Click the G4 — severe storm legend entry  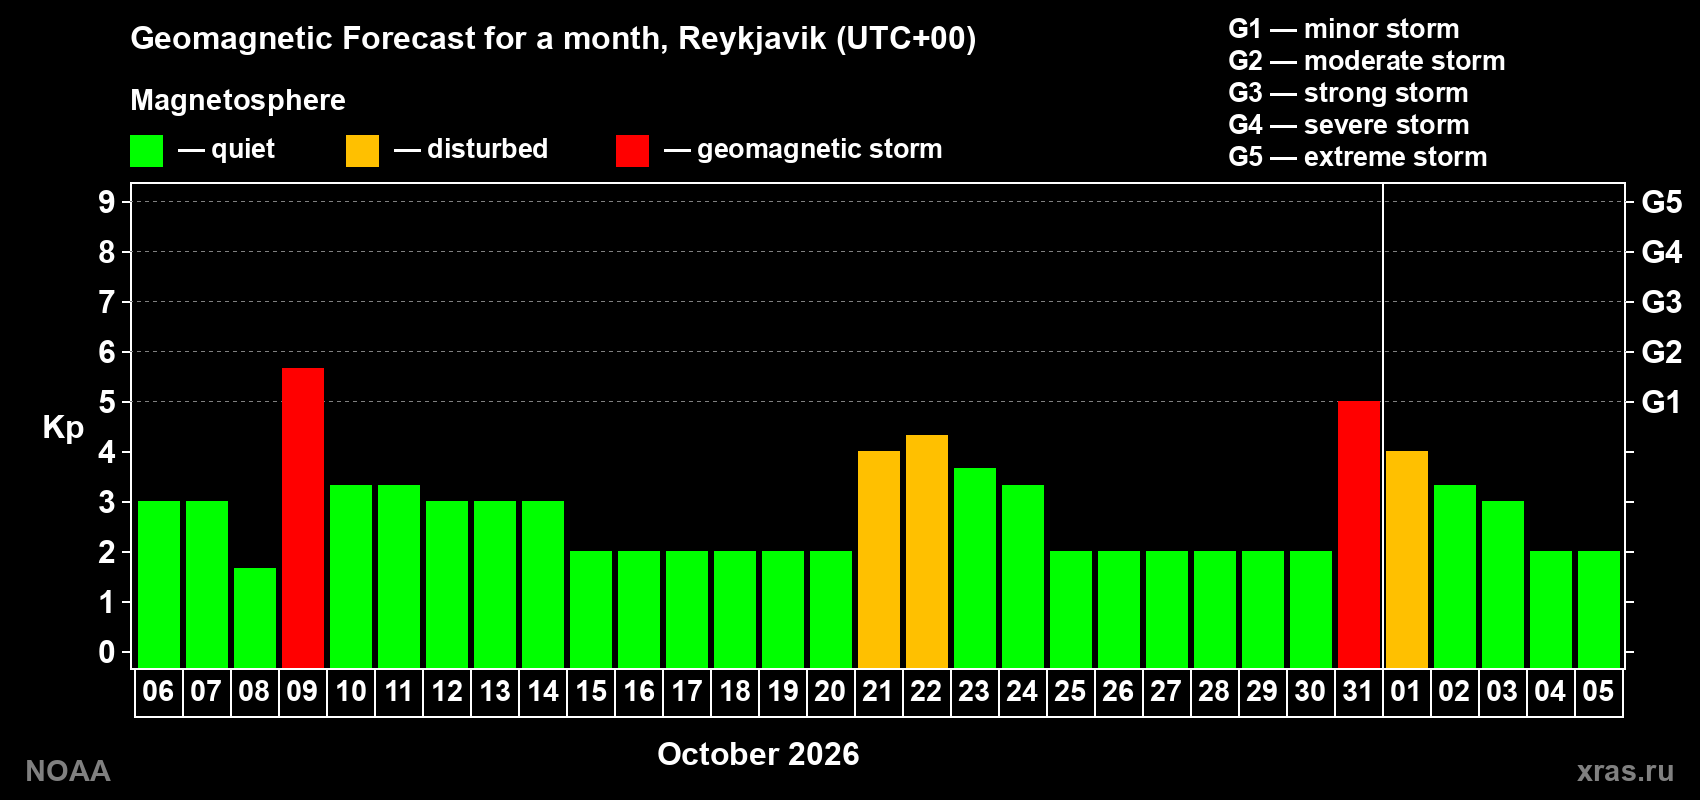[x=1349, y=125]
